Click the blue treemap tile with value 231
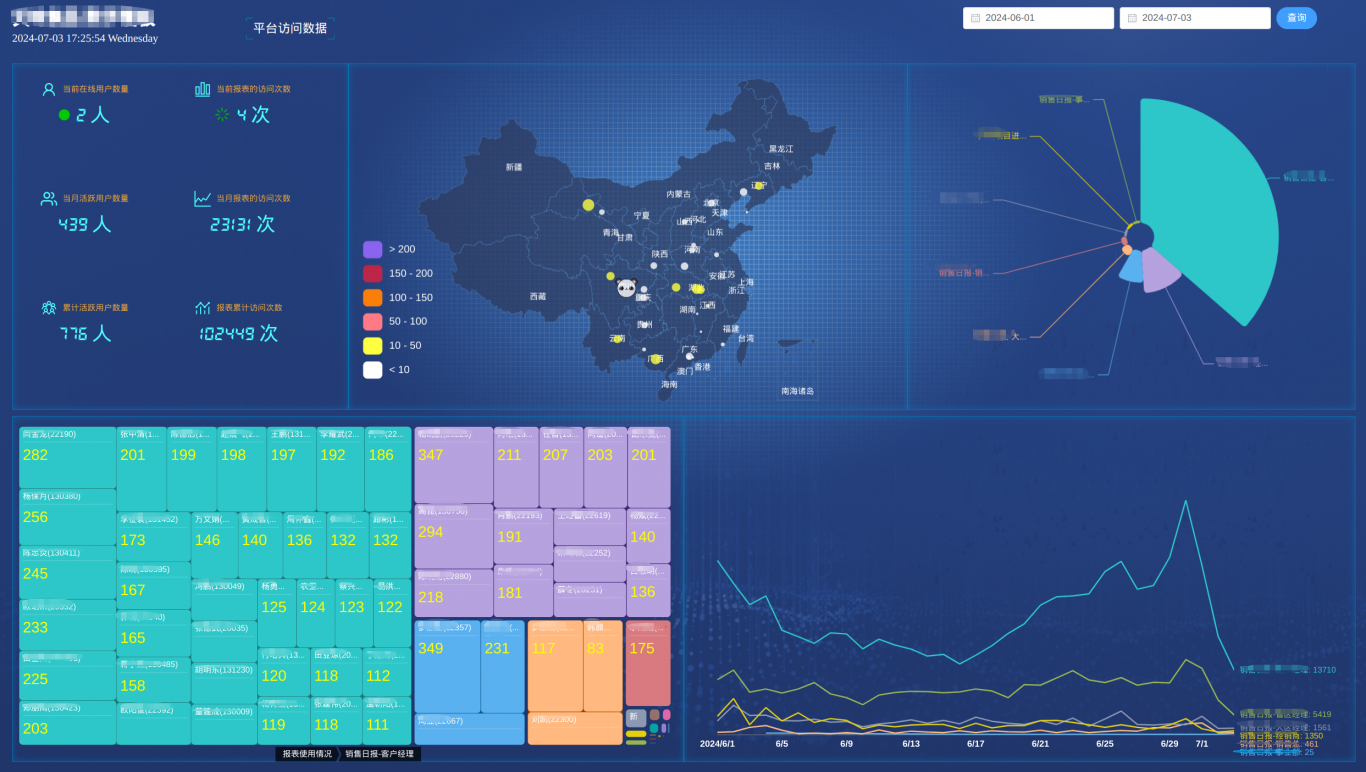1366x772 pixels. [502, 666]
